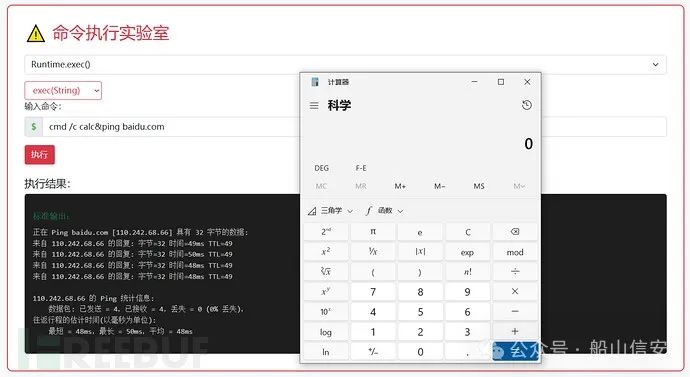Click the 10 to the x key

pyautogui.click(x=326, y=312)
